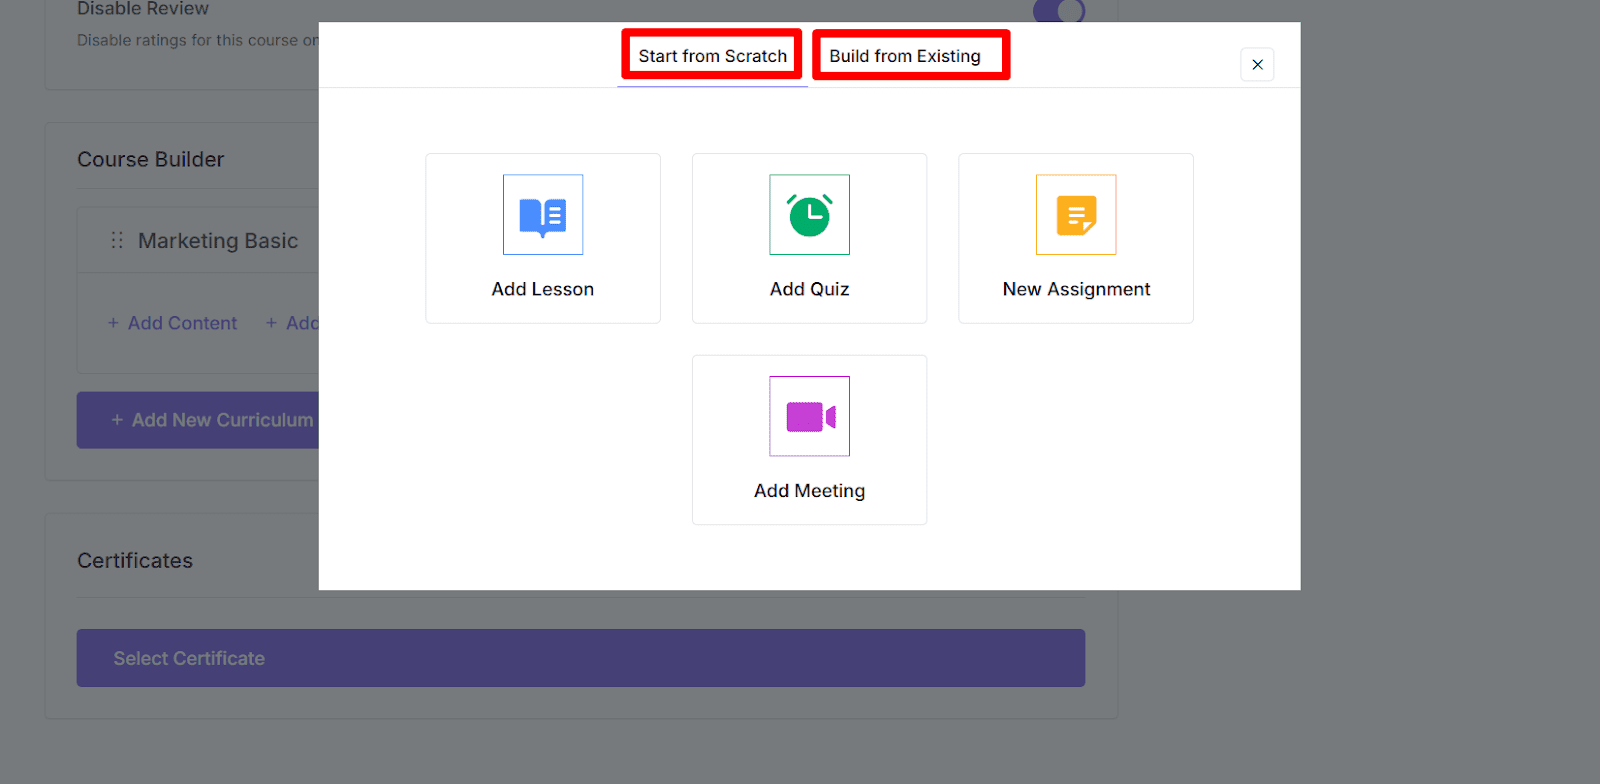Click the Add Lesson text label
Viewport: 1600px width, 784px height.
tap(543, 289)
